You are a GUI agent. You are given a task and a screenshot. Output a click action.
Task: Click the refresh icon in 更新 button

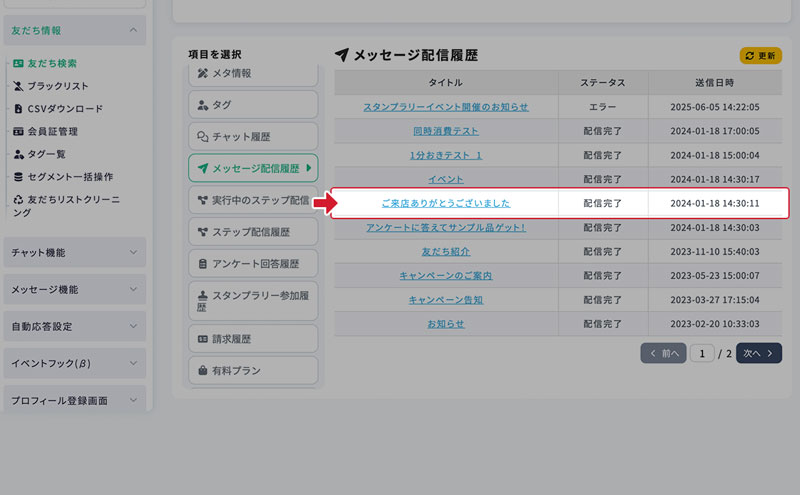click(749, 56)
